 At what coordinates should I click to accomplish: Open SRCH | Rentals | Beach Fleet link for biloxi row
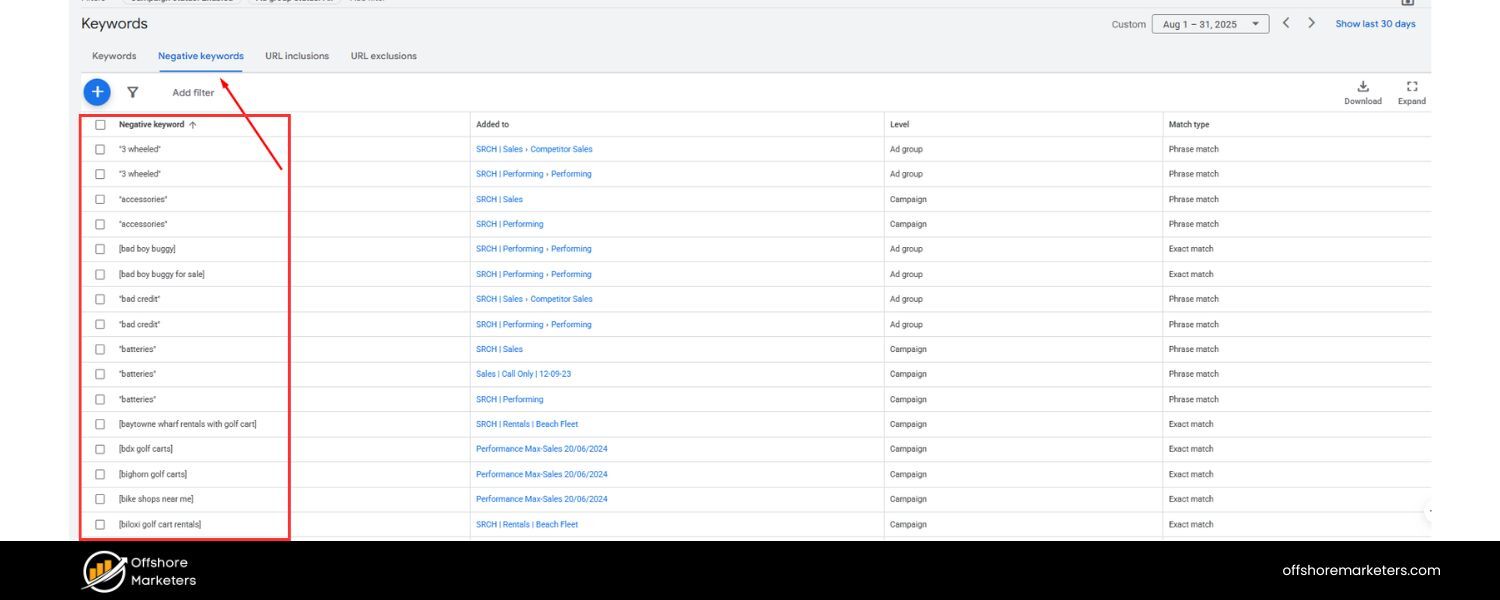(526, 524)
